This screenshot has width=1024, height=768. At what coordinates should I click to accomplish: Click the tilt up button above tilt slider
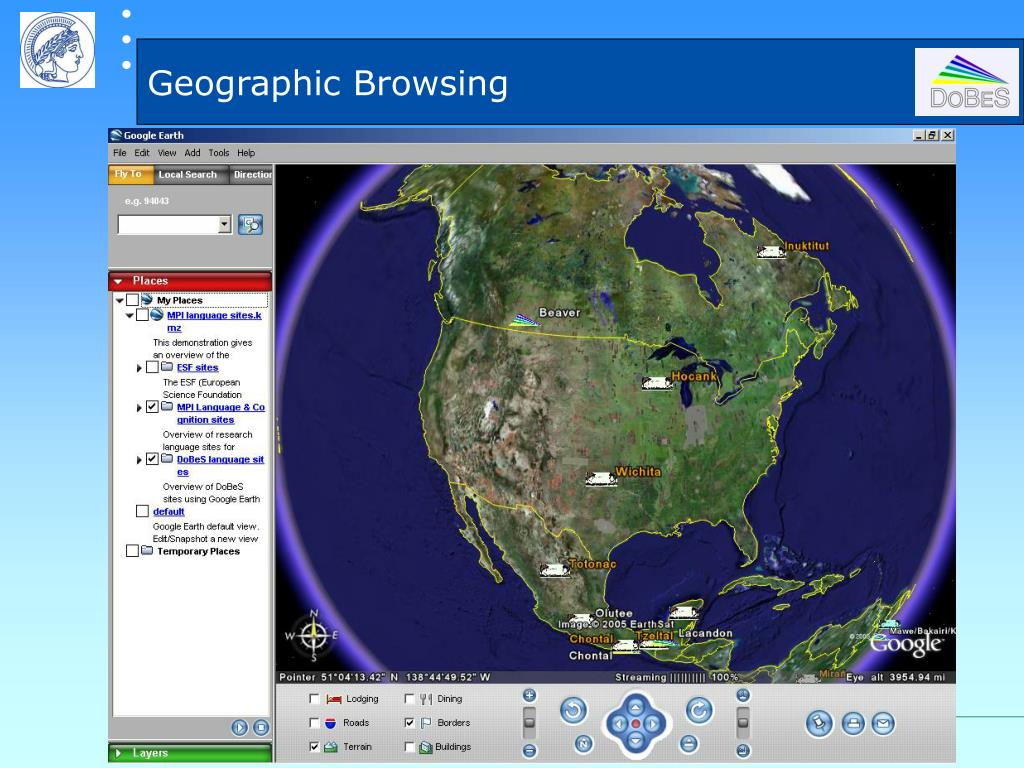pyautogui.click(x=743, y=696)
